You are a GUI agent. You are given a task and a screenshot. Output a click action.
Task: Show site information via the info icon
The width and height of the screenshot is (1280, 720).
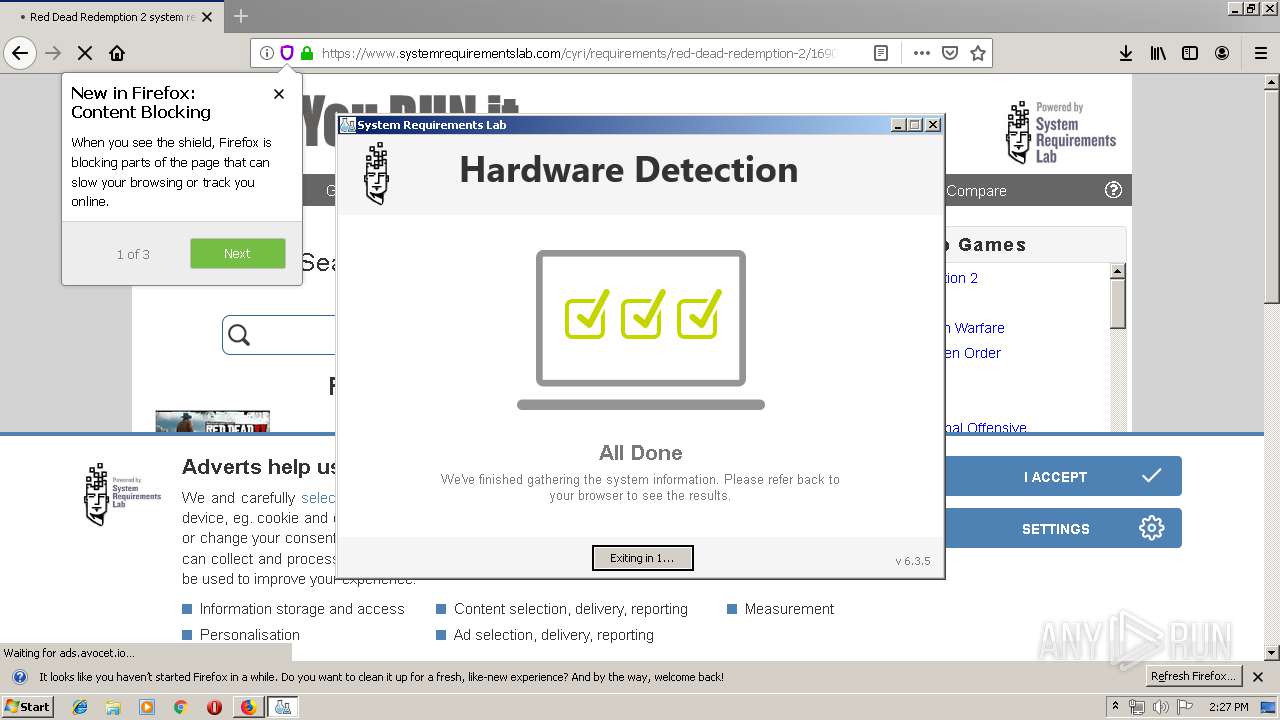[266, 53]
